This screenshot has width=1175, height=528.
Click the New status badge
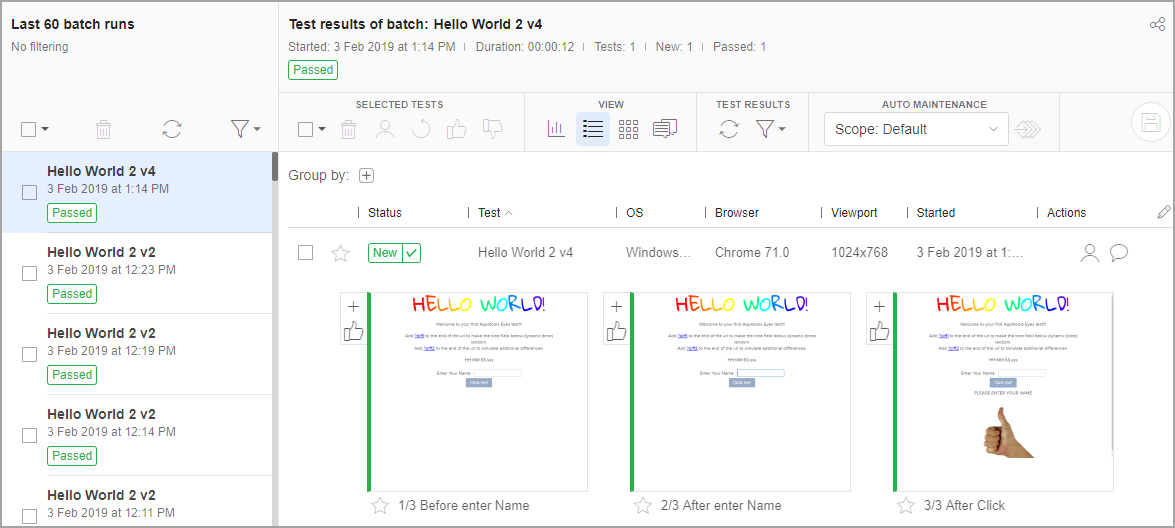click(x=385, y=253)
